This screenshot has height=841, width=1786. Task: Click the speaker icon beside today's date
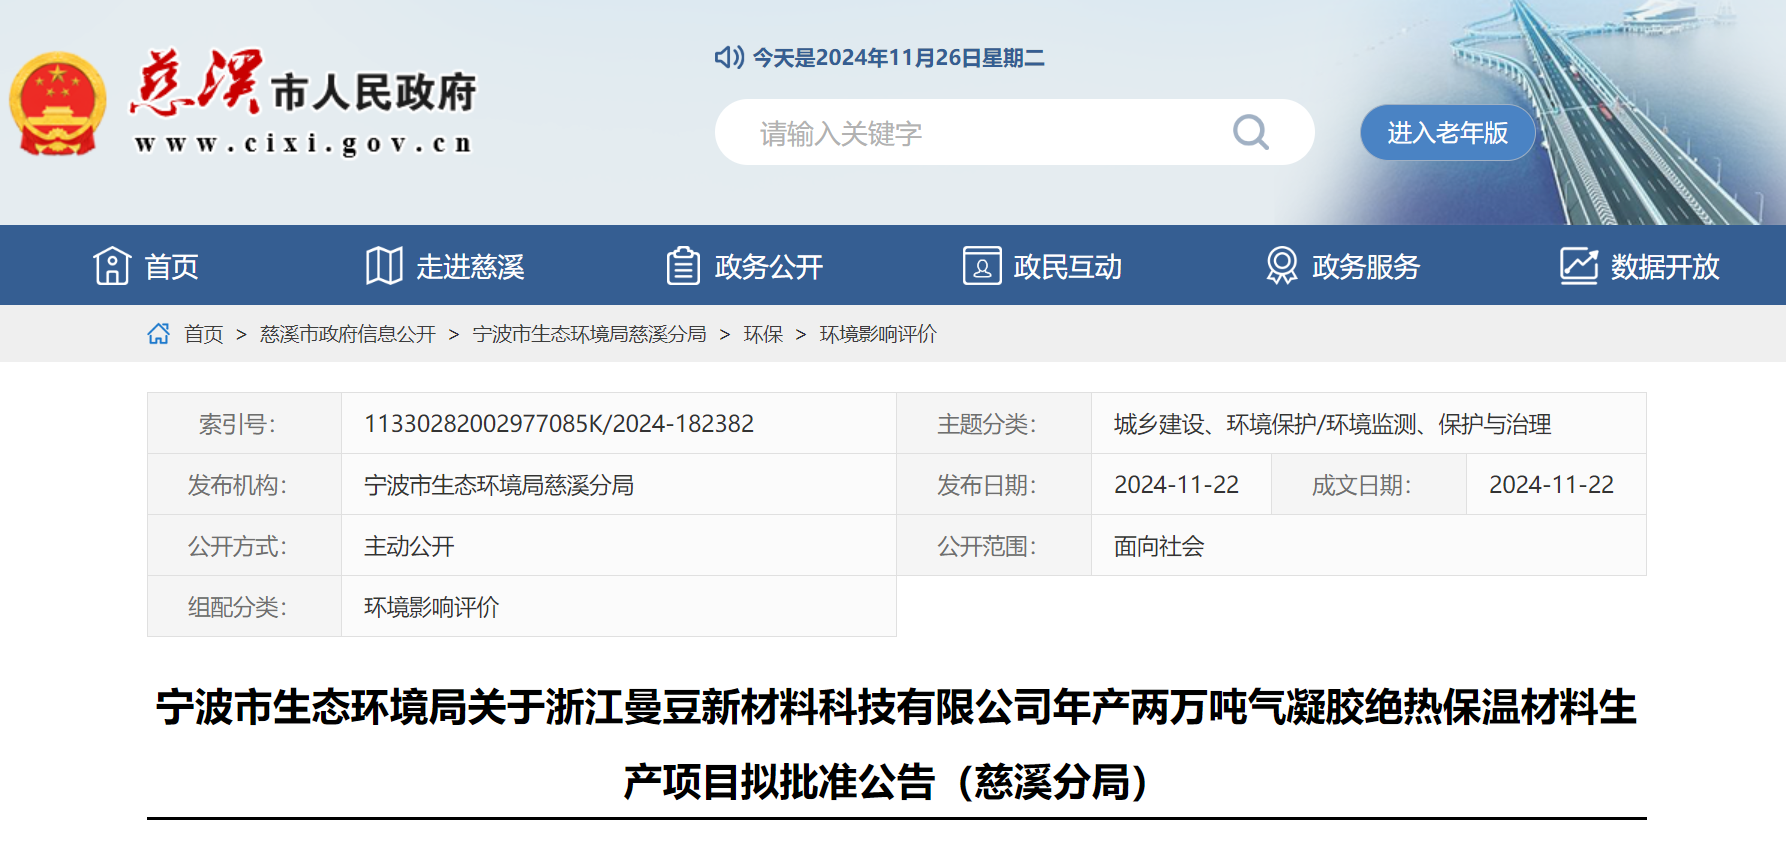pyautogui.click(x=729, y=57)
